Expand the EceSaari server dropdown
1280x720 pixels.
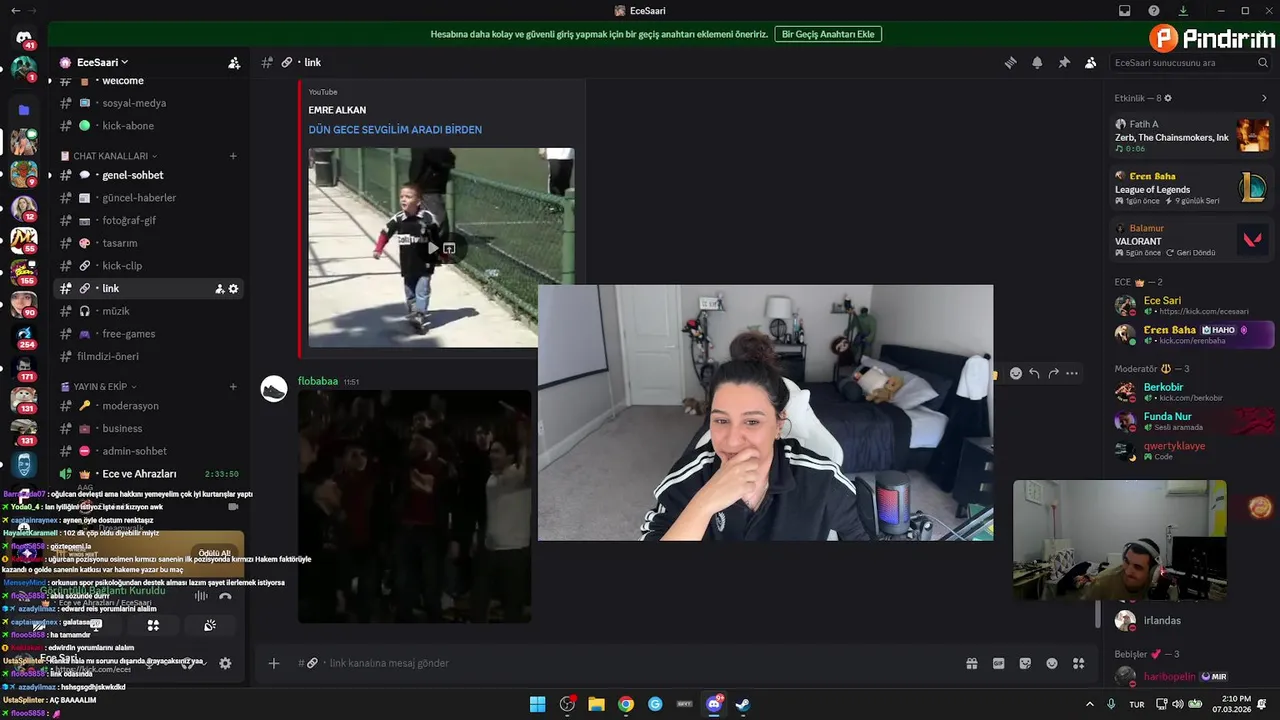click(102, 62)
